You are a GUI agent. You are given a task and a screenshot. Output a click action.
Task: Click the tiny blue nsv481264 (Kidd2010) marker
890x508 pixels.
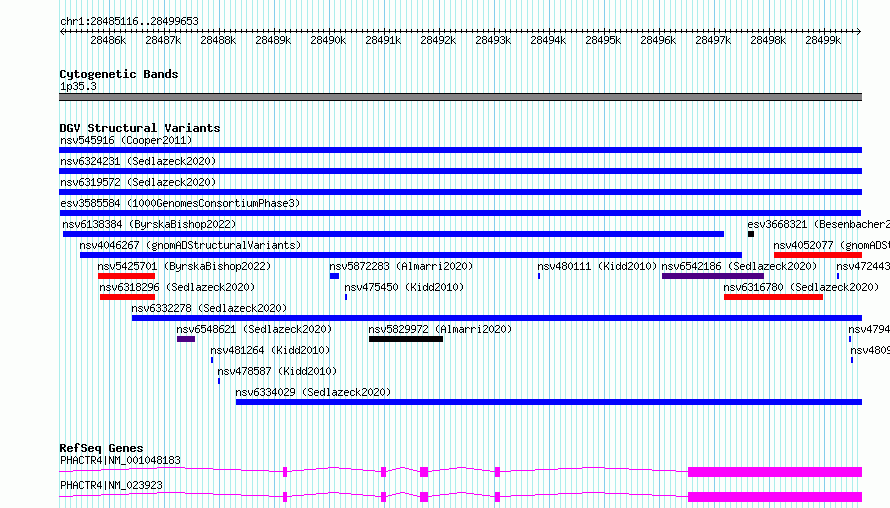tap(212, 360)
